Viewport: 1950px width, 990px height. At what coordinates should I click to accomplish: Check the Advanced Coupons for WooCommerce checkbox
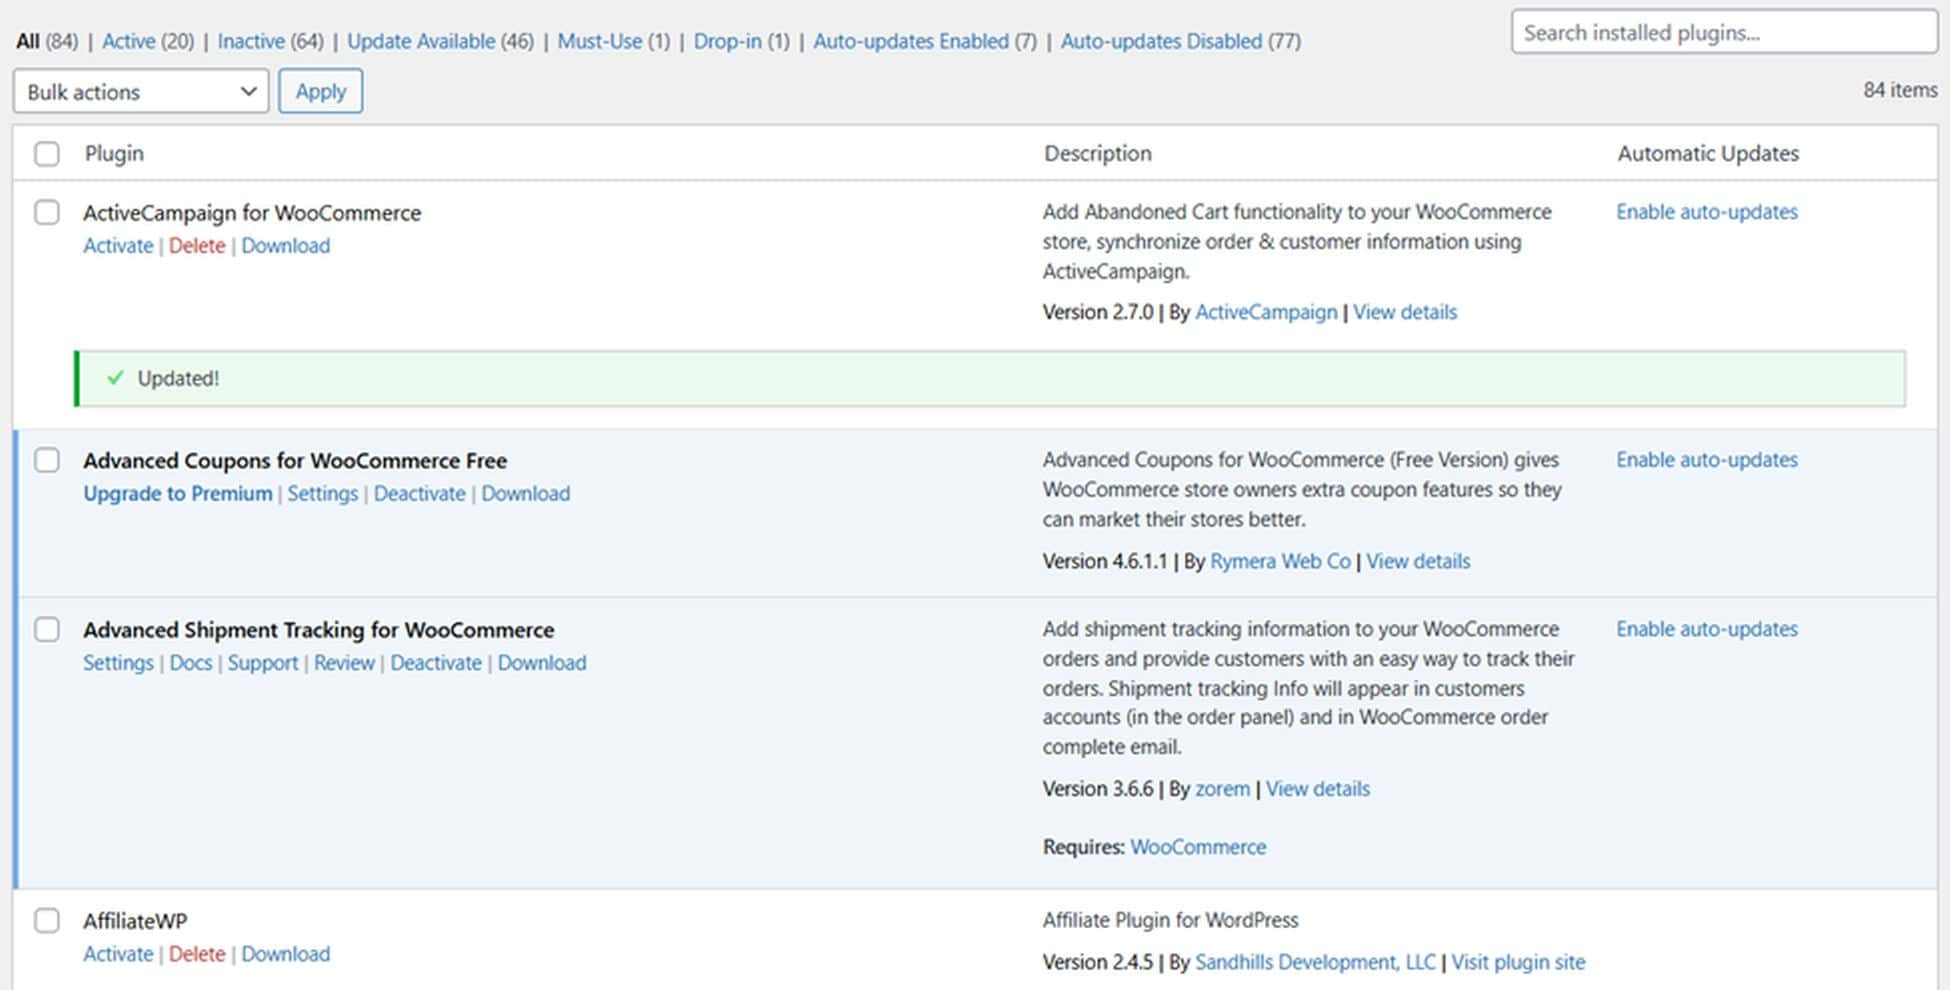(x=47, y=459)
